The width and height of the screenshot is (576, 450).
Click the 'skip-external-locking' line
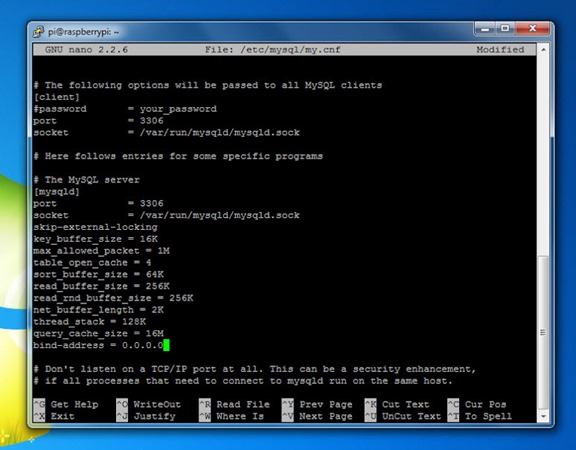[x=95, y=227]
